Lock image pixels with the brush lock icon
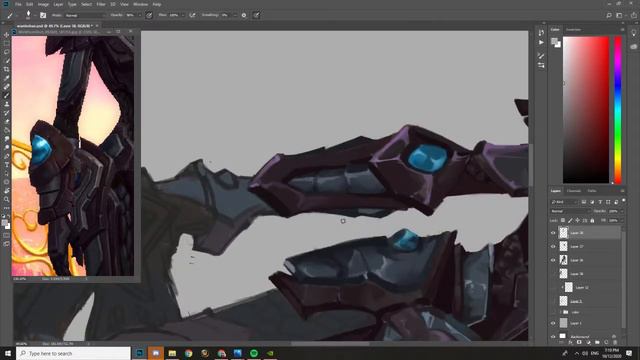The image size is (640, 360). pyautogui.click(x=570, y=220)
